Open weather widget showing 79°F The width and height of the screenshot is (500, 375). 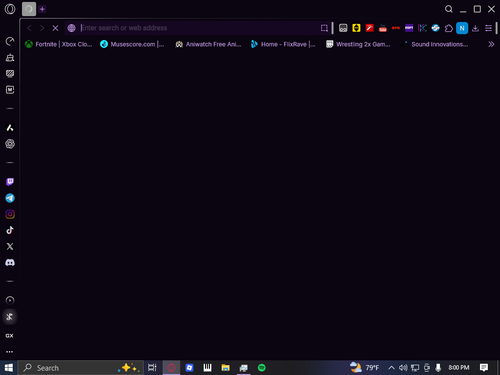click(x=364, y=368)
